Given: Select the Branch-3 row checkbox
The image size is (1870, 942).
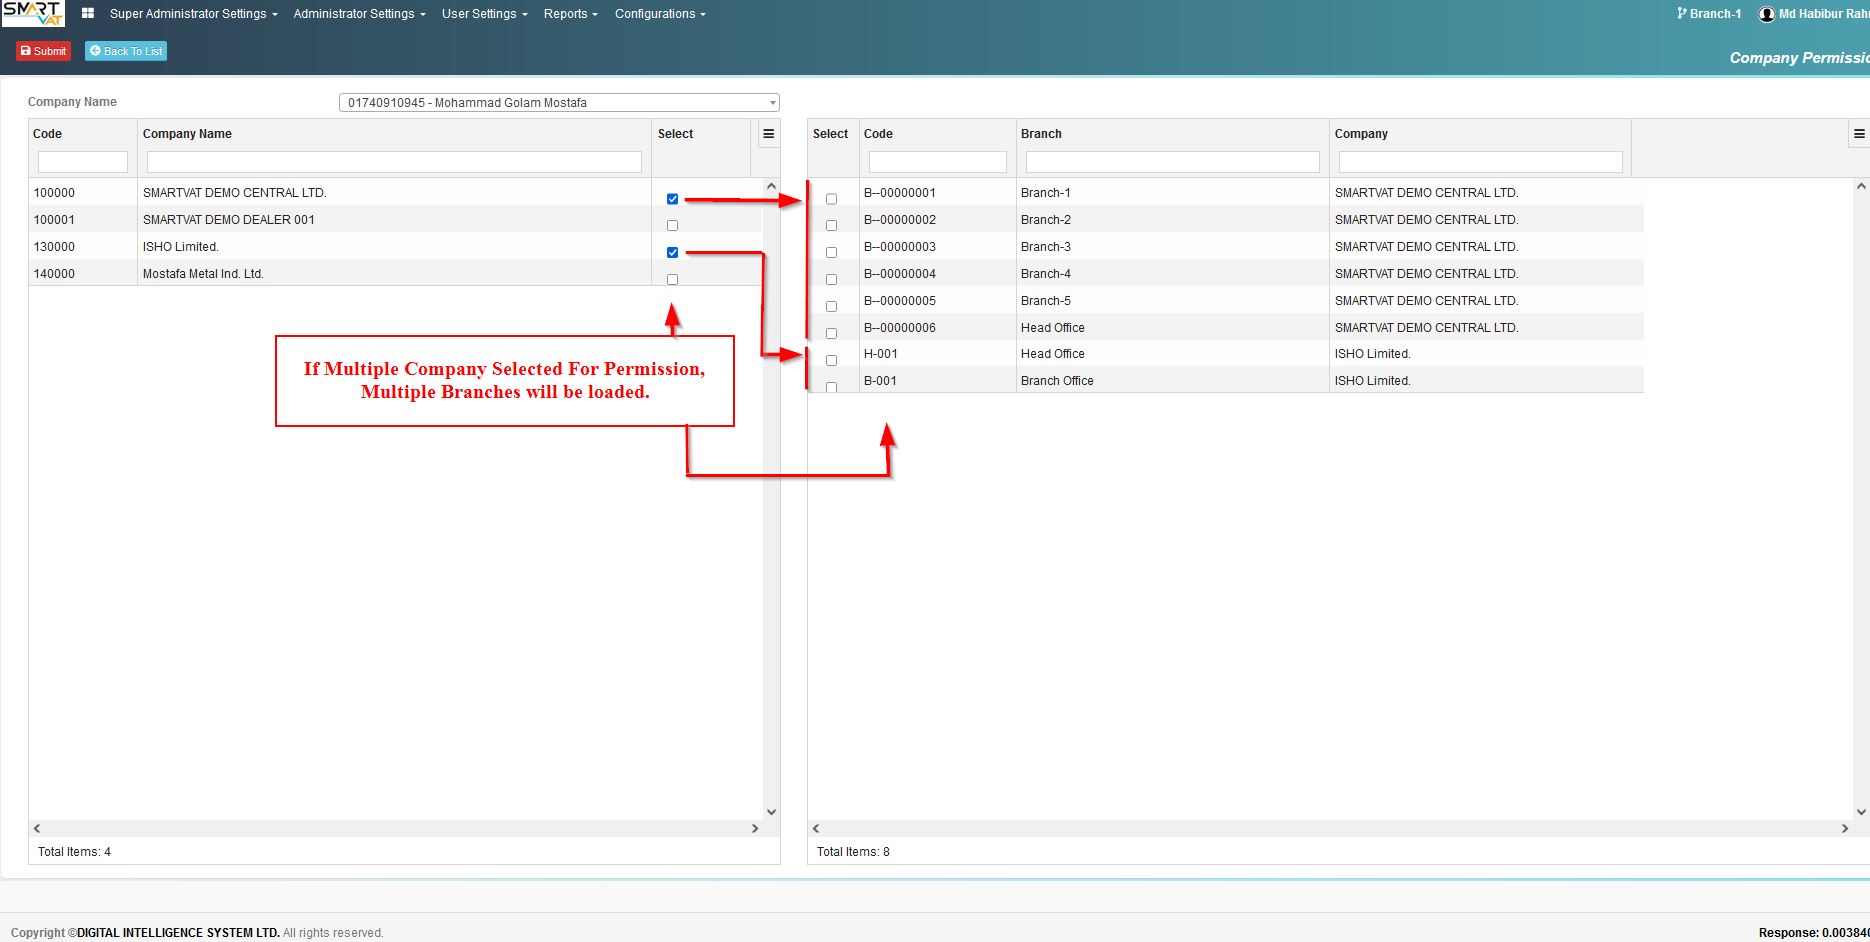Looking at the screenshot, I should click(831, 253).
